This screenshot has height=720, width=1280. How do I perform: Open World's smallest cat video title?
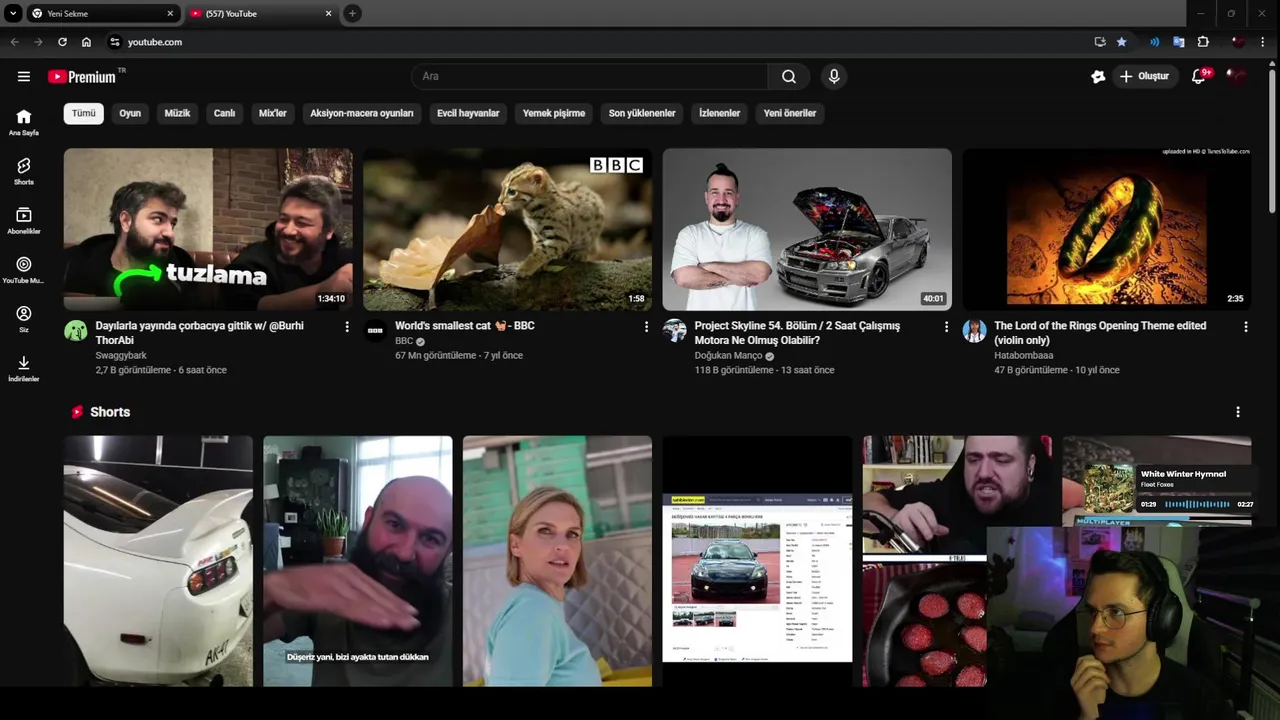(x=465, y=326)
